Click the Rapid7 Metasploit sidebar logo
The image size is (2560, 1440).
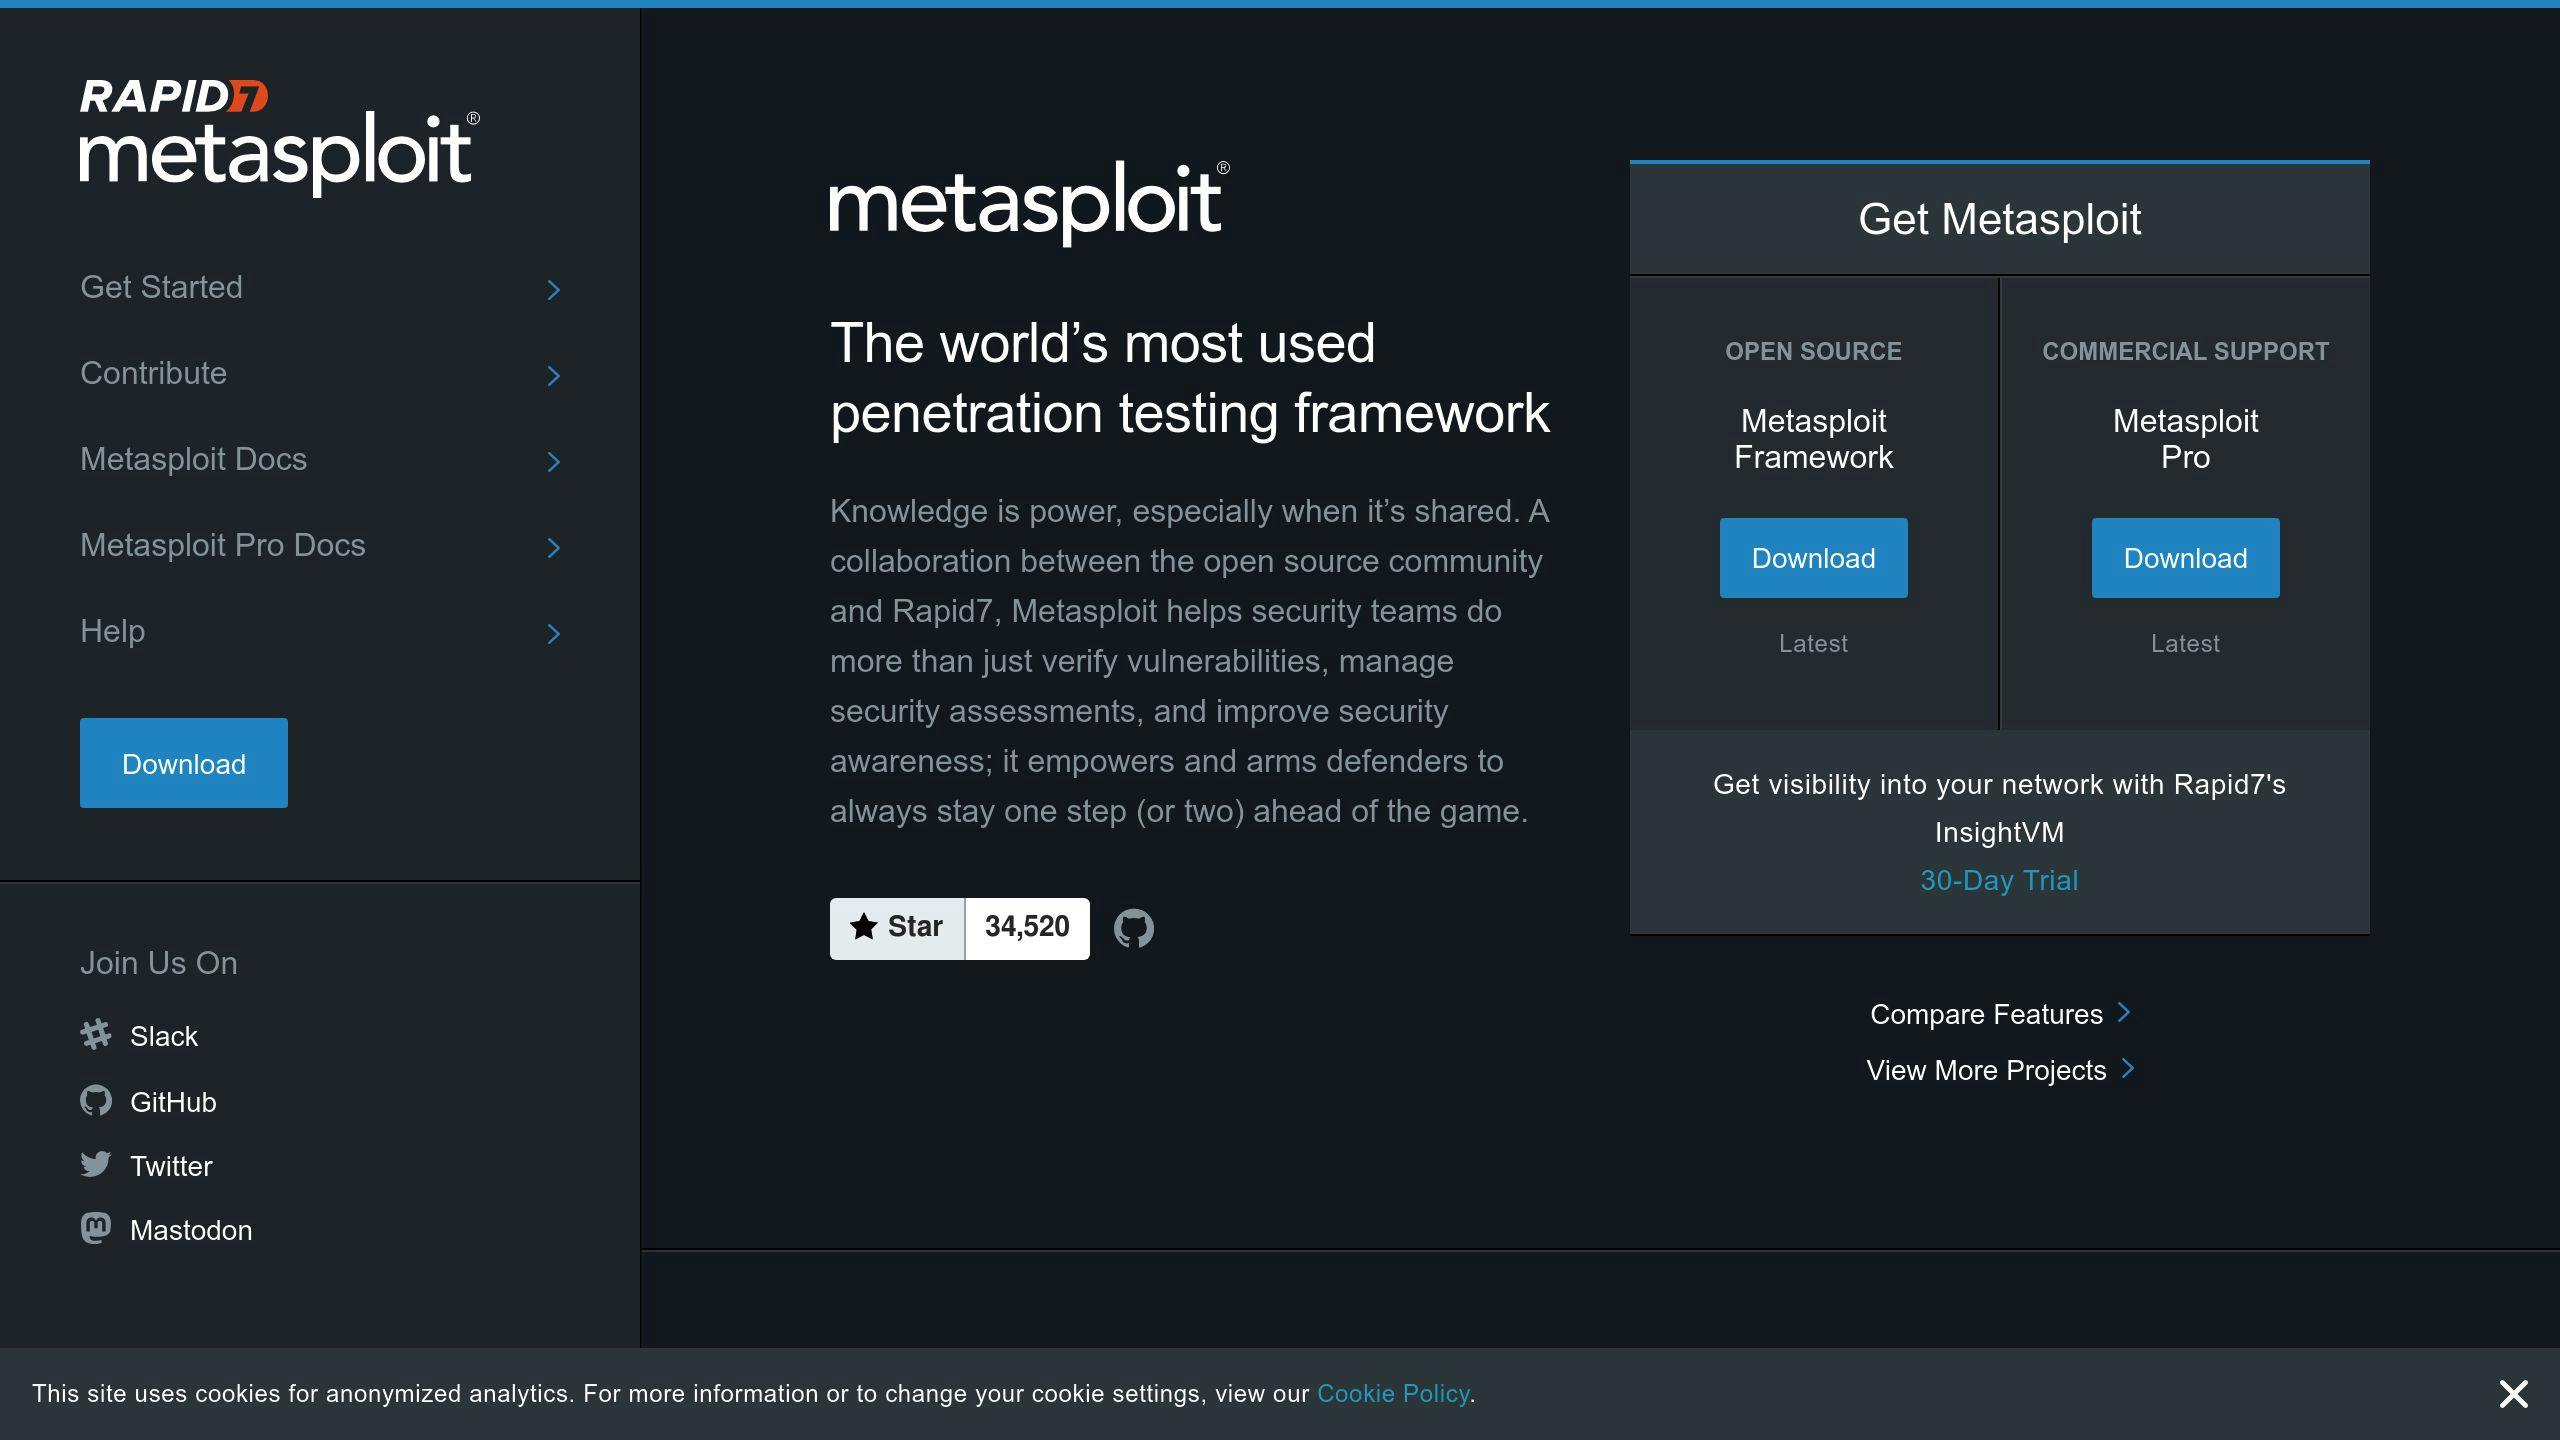click(279, 137)
